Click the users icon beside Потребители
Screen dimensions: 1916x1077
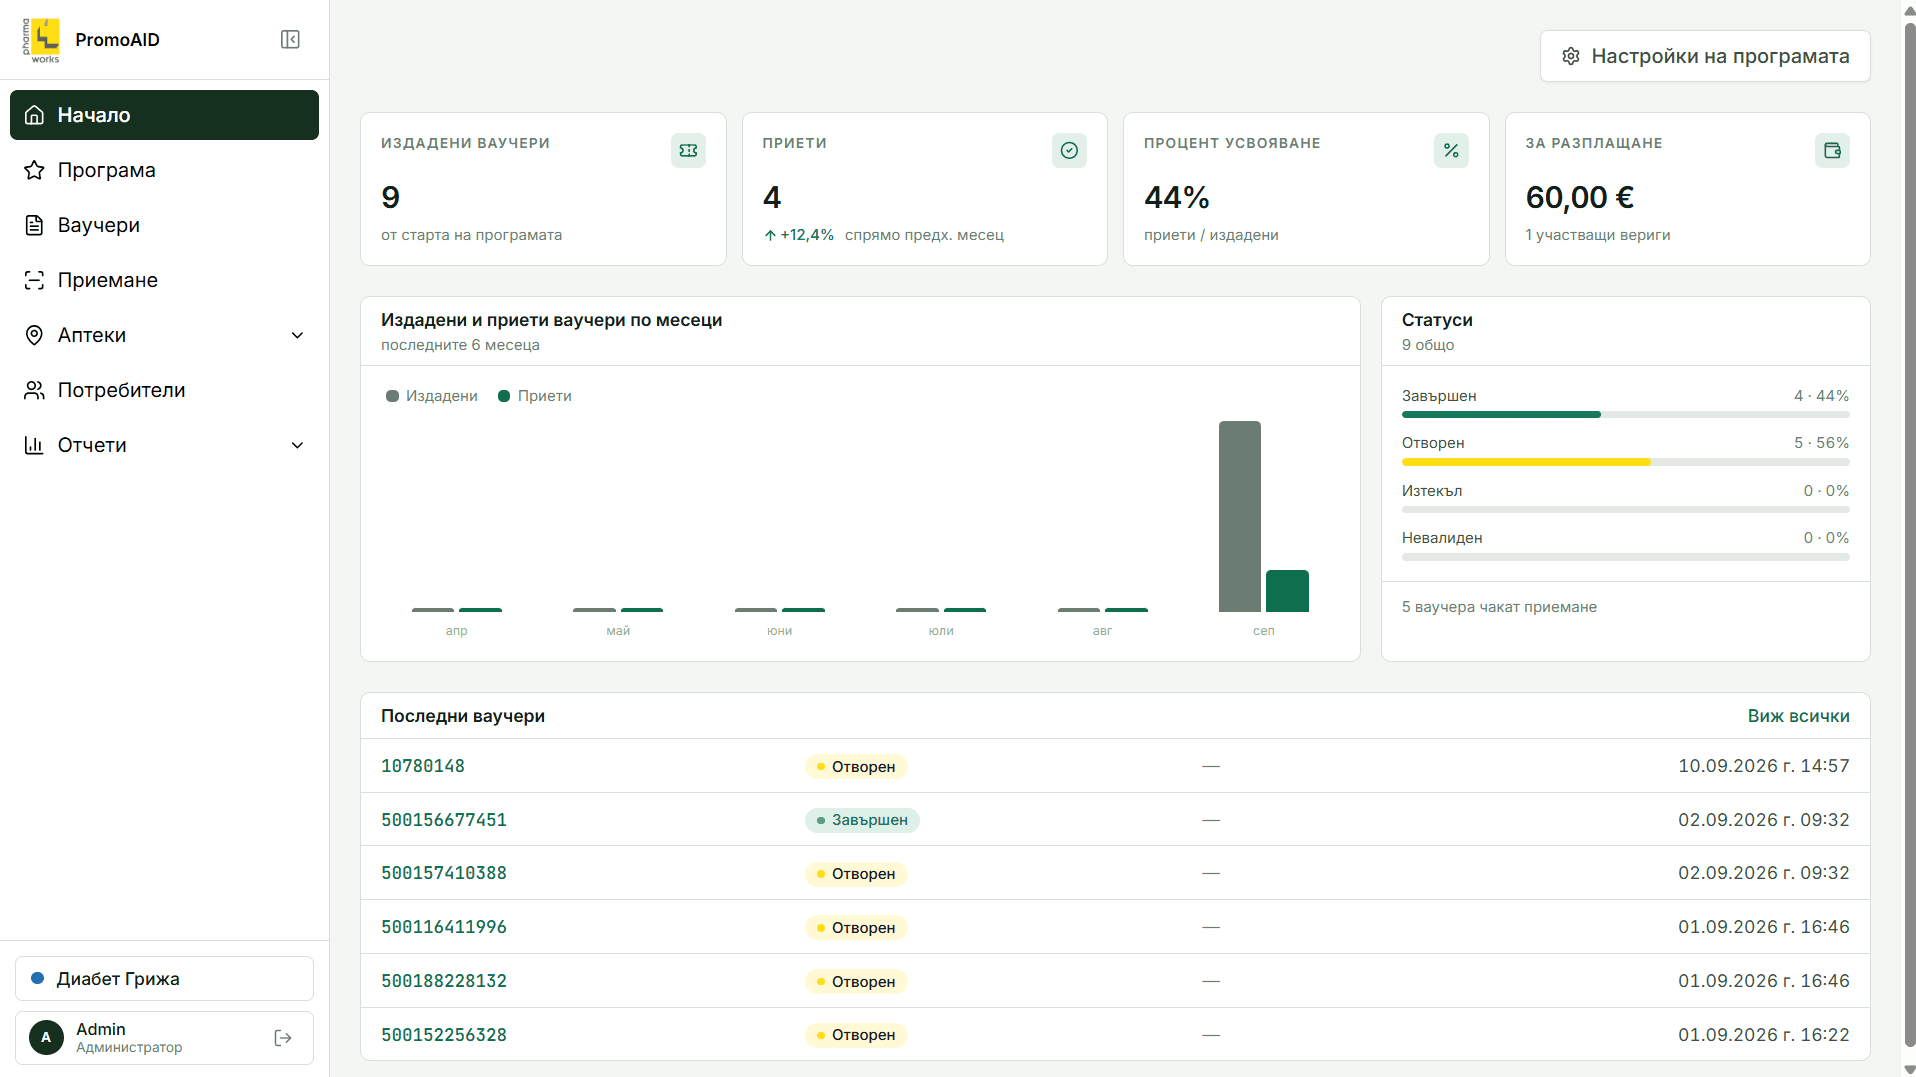[x=34, y=390]
